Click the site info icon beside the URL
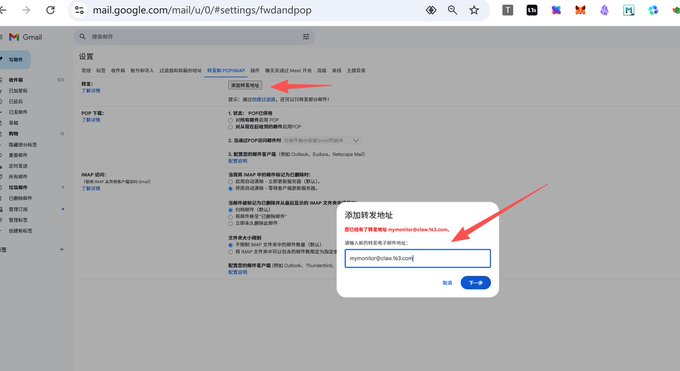This screenshot has height=371, width=680. tap(79, 10)
